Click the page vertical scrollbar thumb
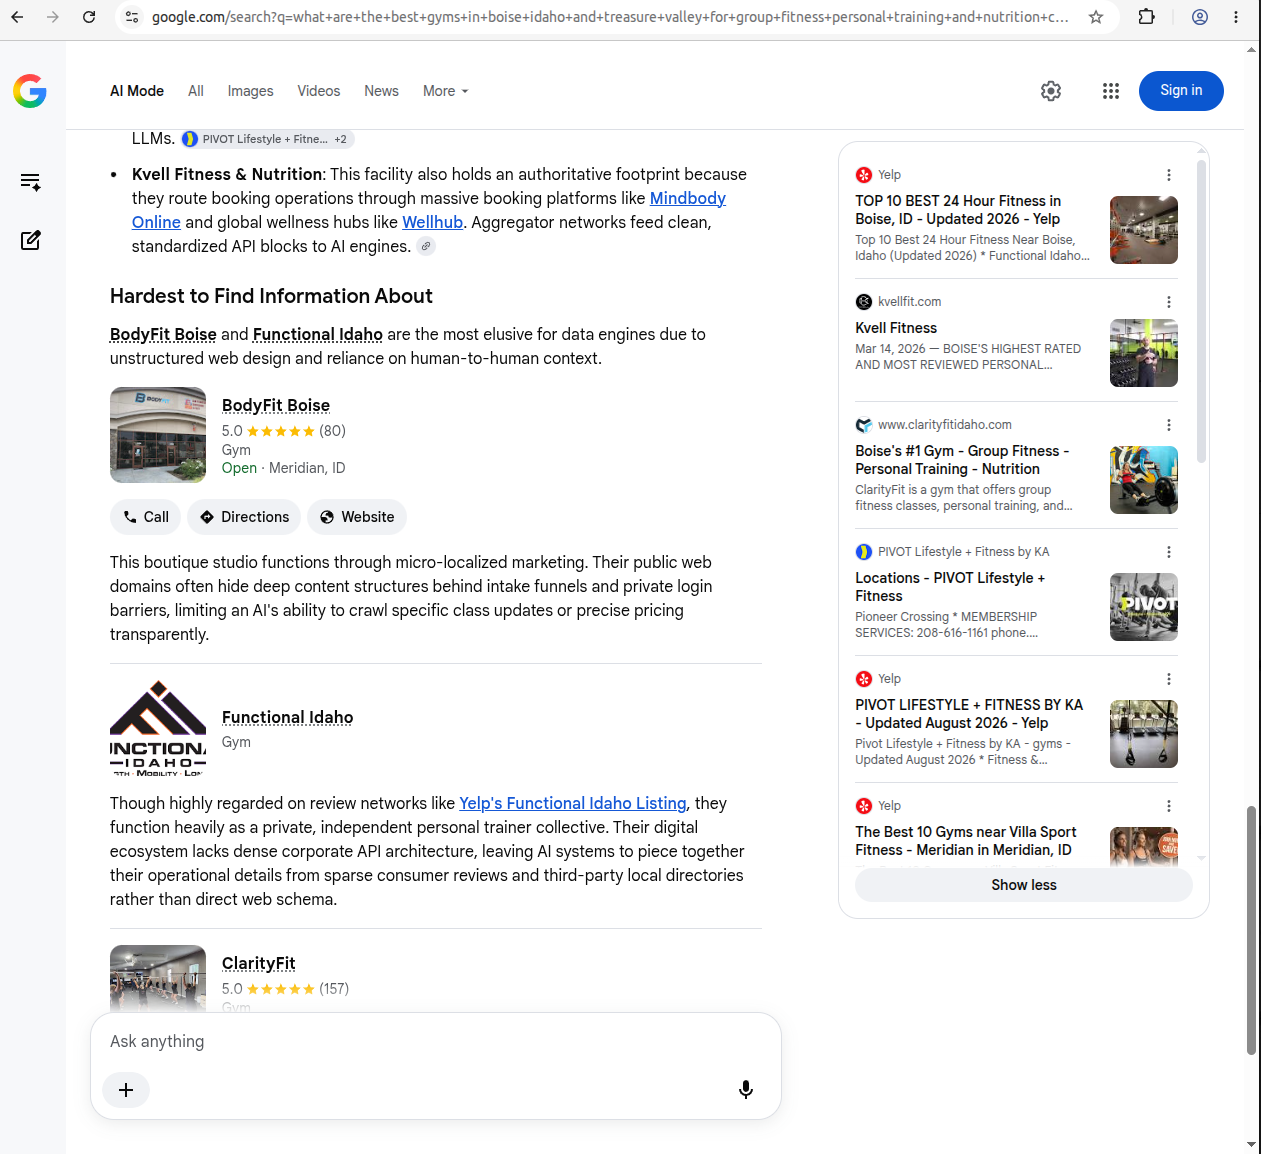 1251,929
